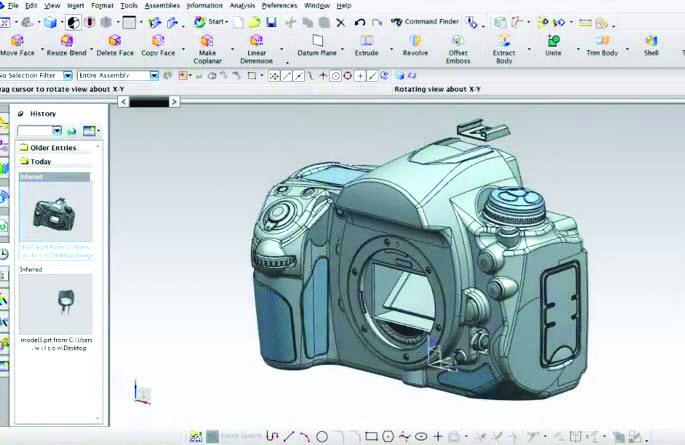
Task: Choose the Make Coplanar tool
Action: pos(207,49)
